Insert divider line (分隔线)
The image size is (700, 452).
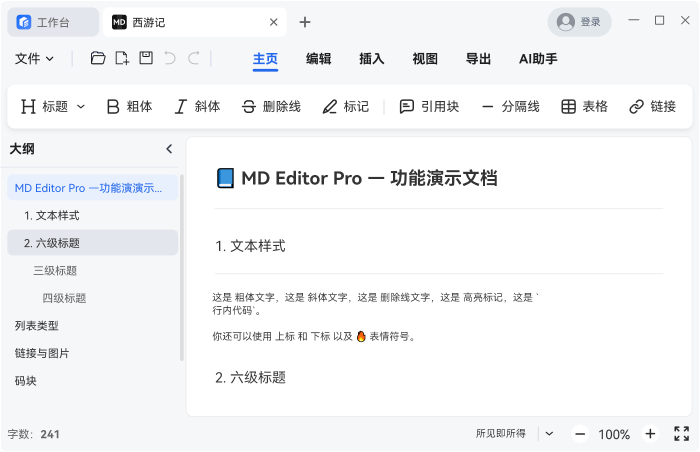[510, 106]
